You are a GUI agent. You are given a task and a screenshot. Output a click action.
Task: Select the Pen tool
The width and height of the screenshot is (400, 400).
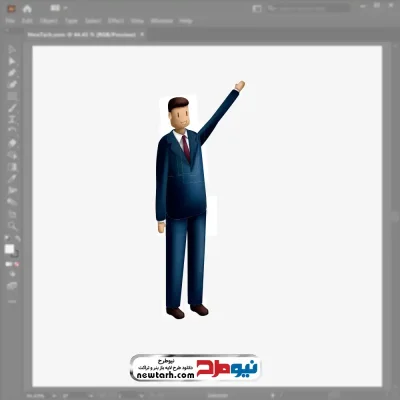(12, 73)
